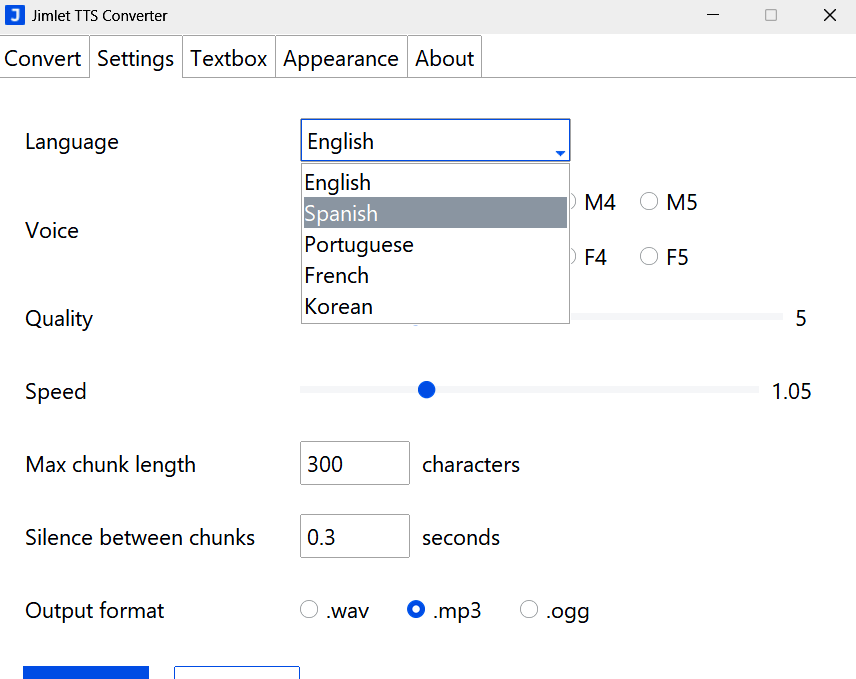This screenshot has height=679, width=856.
Task: Select the M5 voice
Action: (x=648, y=201)
